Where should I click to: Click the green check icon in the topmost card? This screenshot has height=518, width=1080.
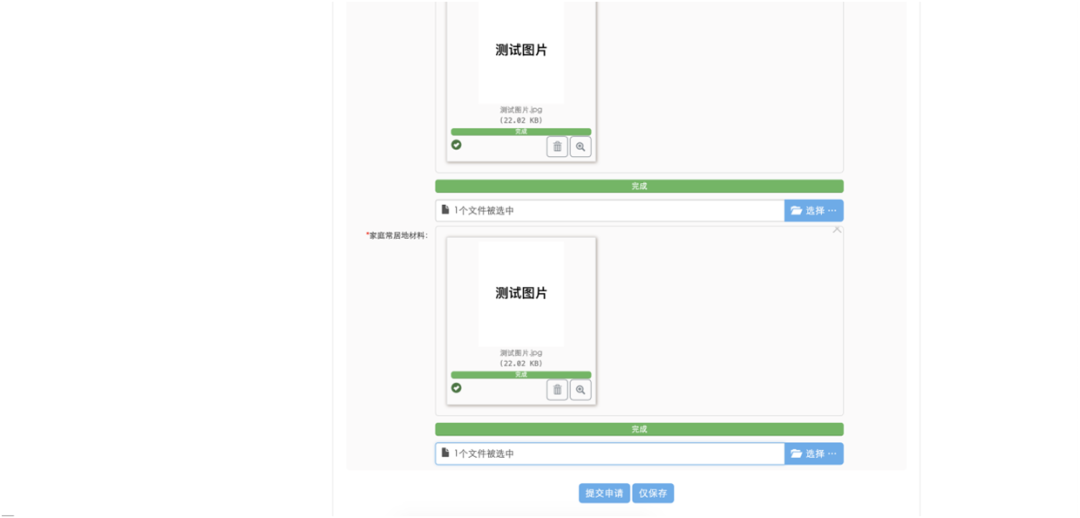click(x=456, y=145)
